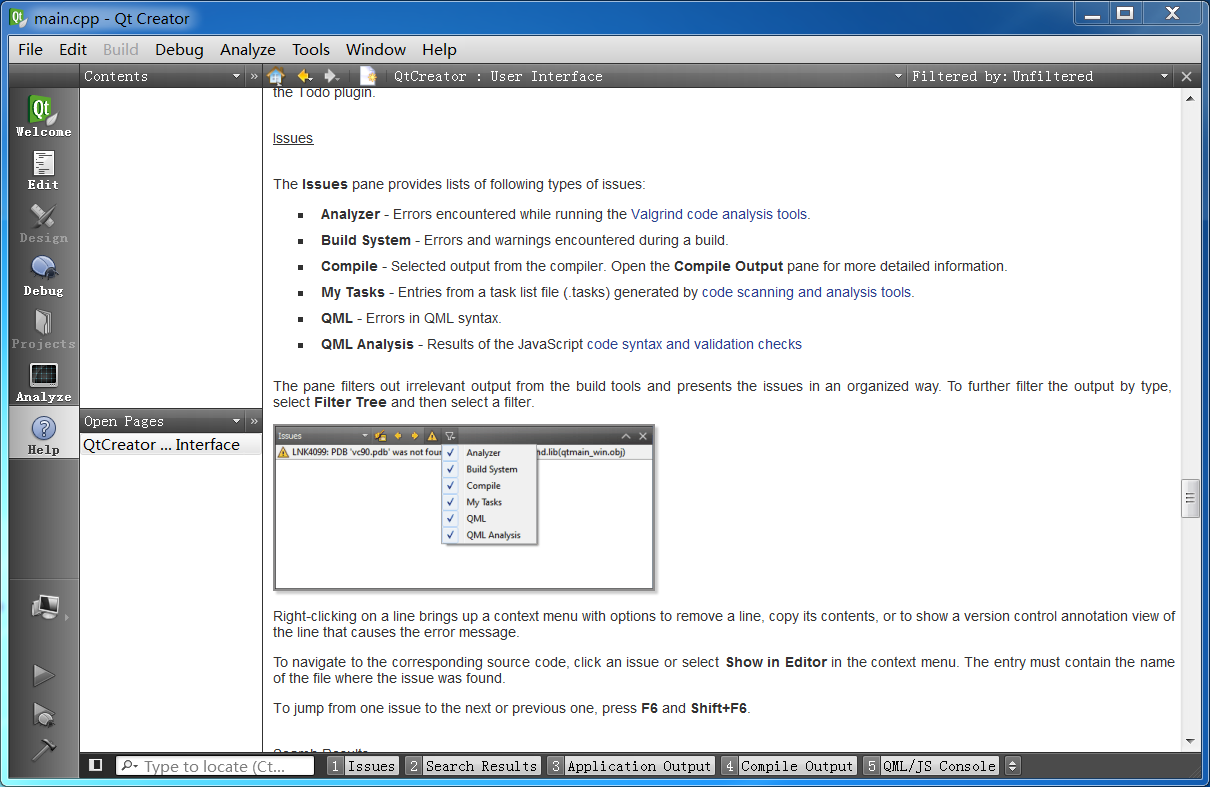This screenshot has width=1210, height=787.
Task: Follow the Valgrind code analysis tools link
Action: [x=719, y=214]
